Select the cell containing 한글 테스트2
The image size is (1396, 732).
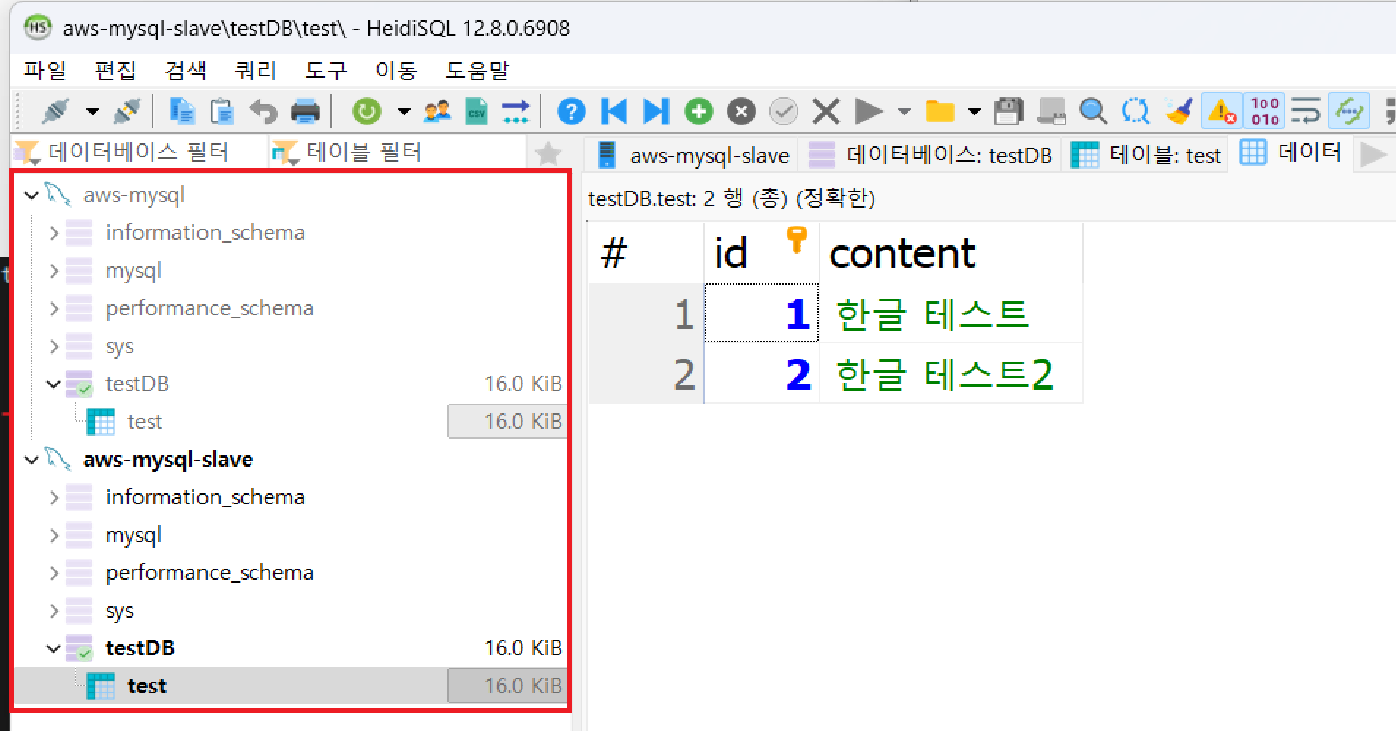click(x=951, y=373)
